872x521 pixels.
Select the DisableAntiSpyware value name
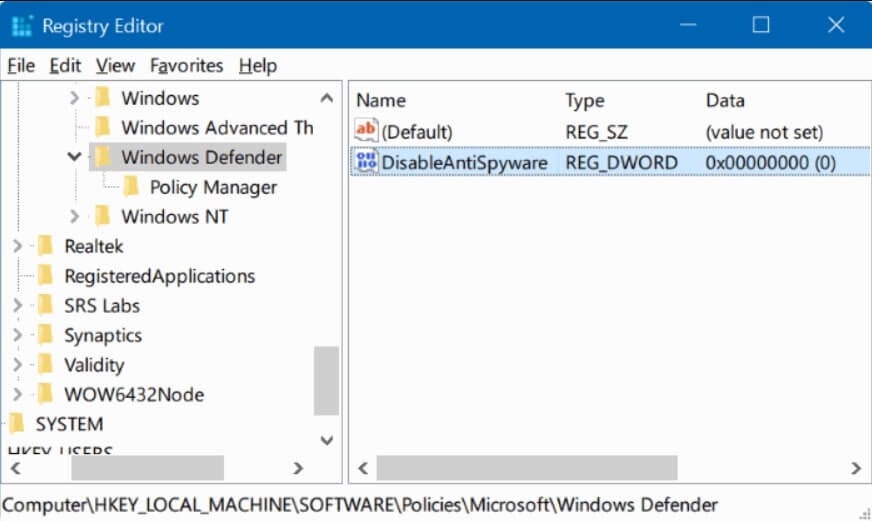[x=464, y=162]
